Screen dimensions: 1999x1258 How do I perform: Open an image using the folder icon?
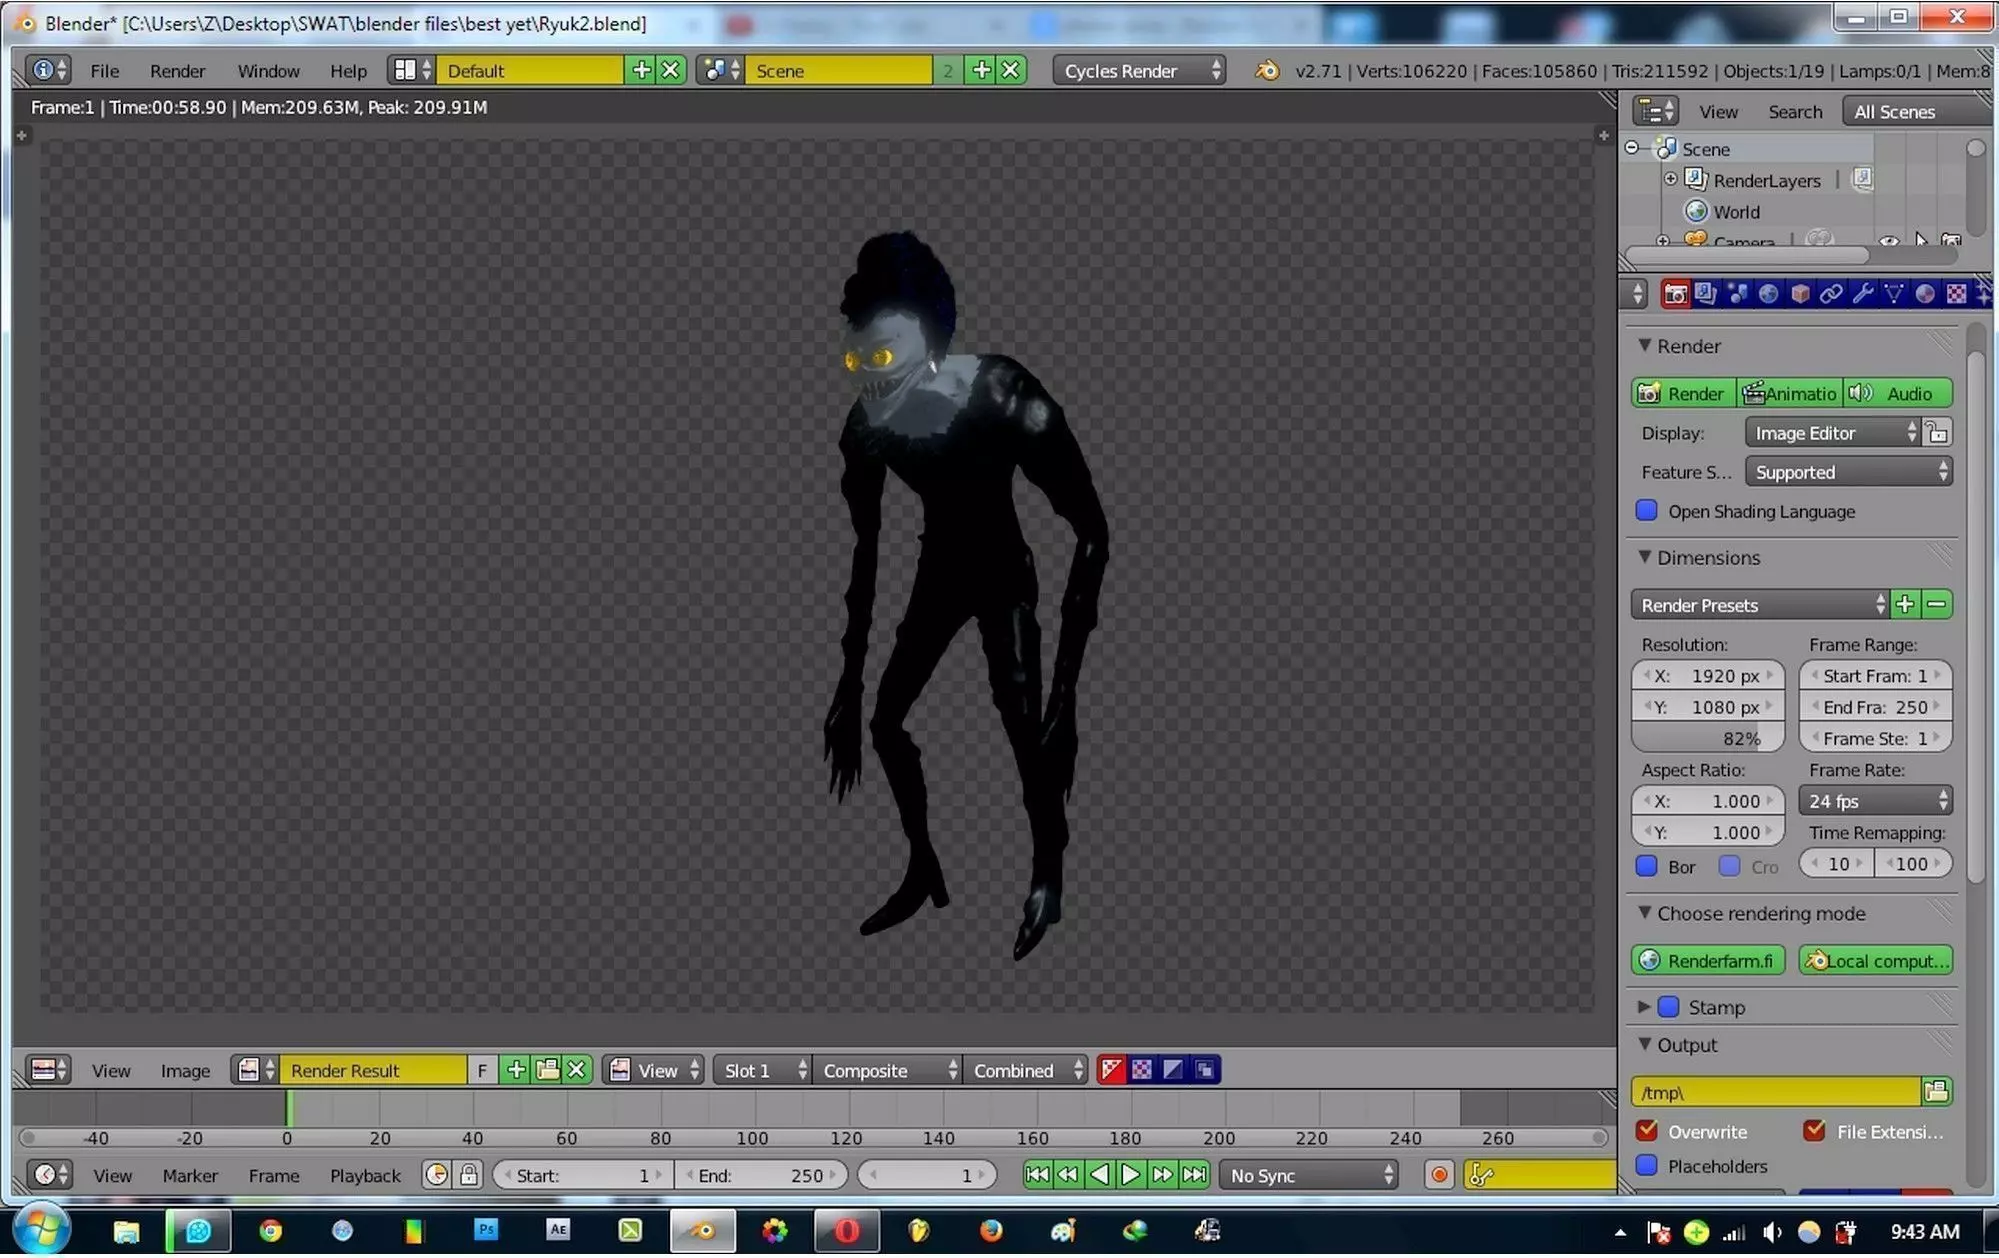click(x=547, y=1071)
